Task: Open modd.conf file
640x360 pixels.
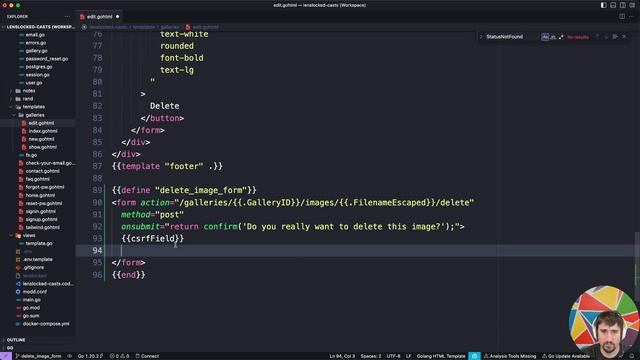Action: point(34,292)
